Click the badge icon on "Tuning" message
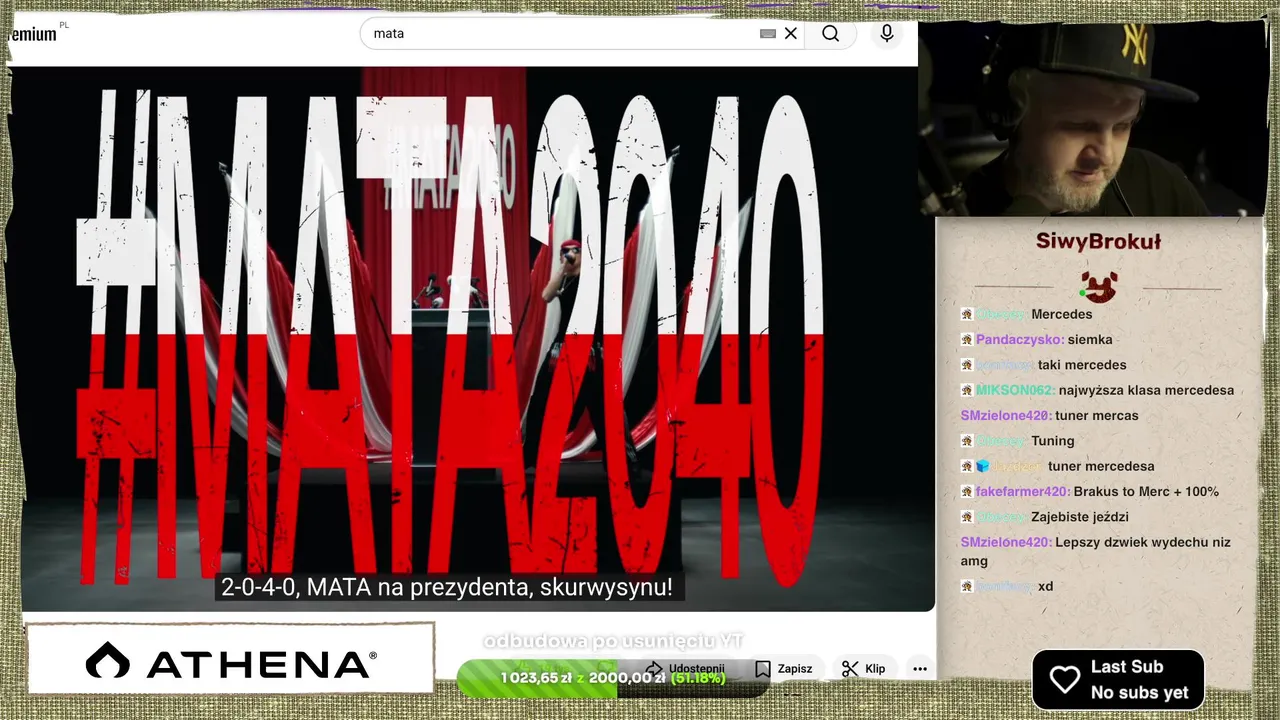The image size is (1280, 720). tap(967, 441)
